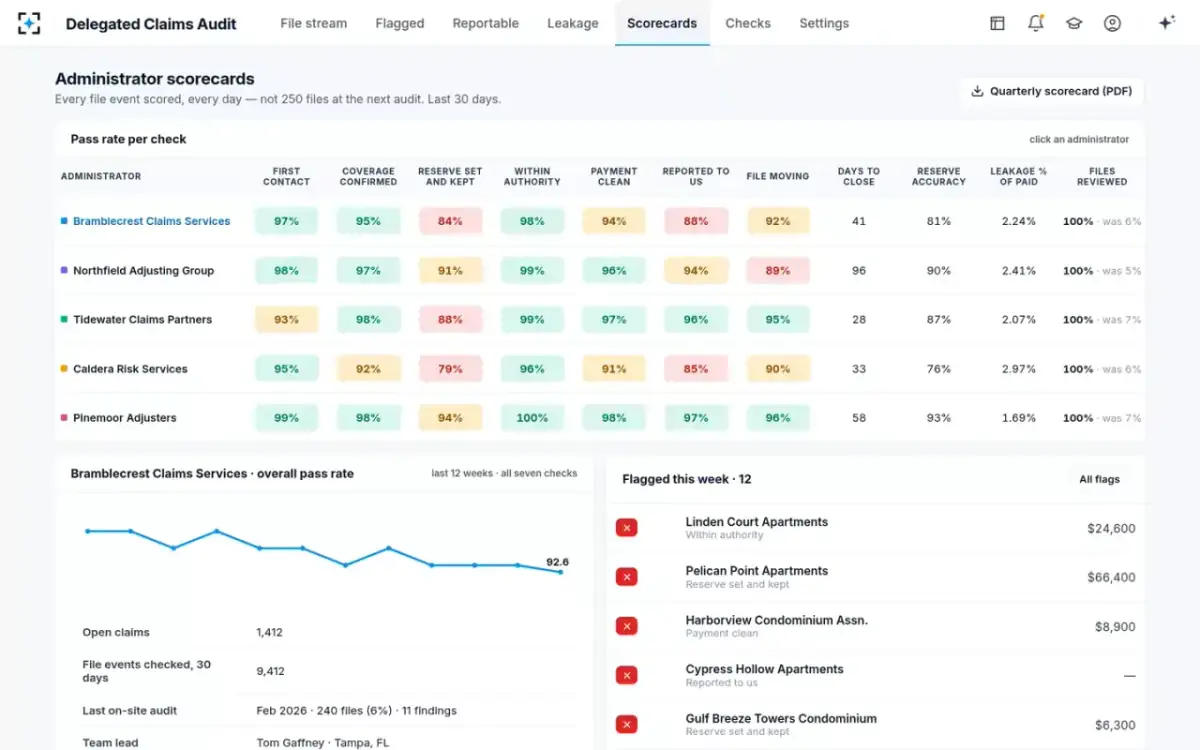Image resolution: width=1200 pixels, height=750 pixels.
Task: Open the Leakage tab
Action: [x=573, y=23]
